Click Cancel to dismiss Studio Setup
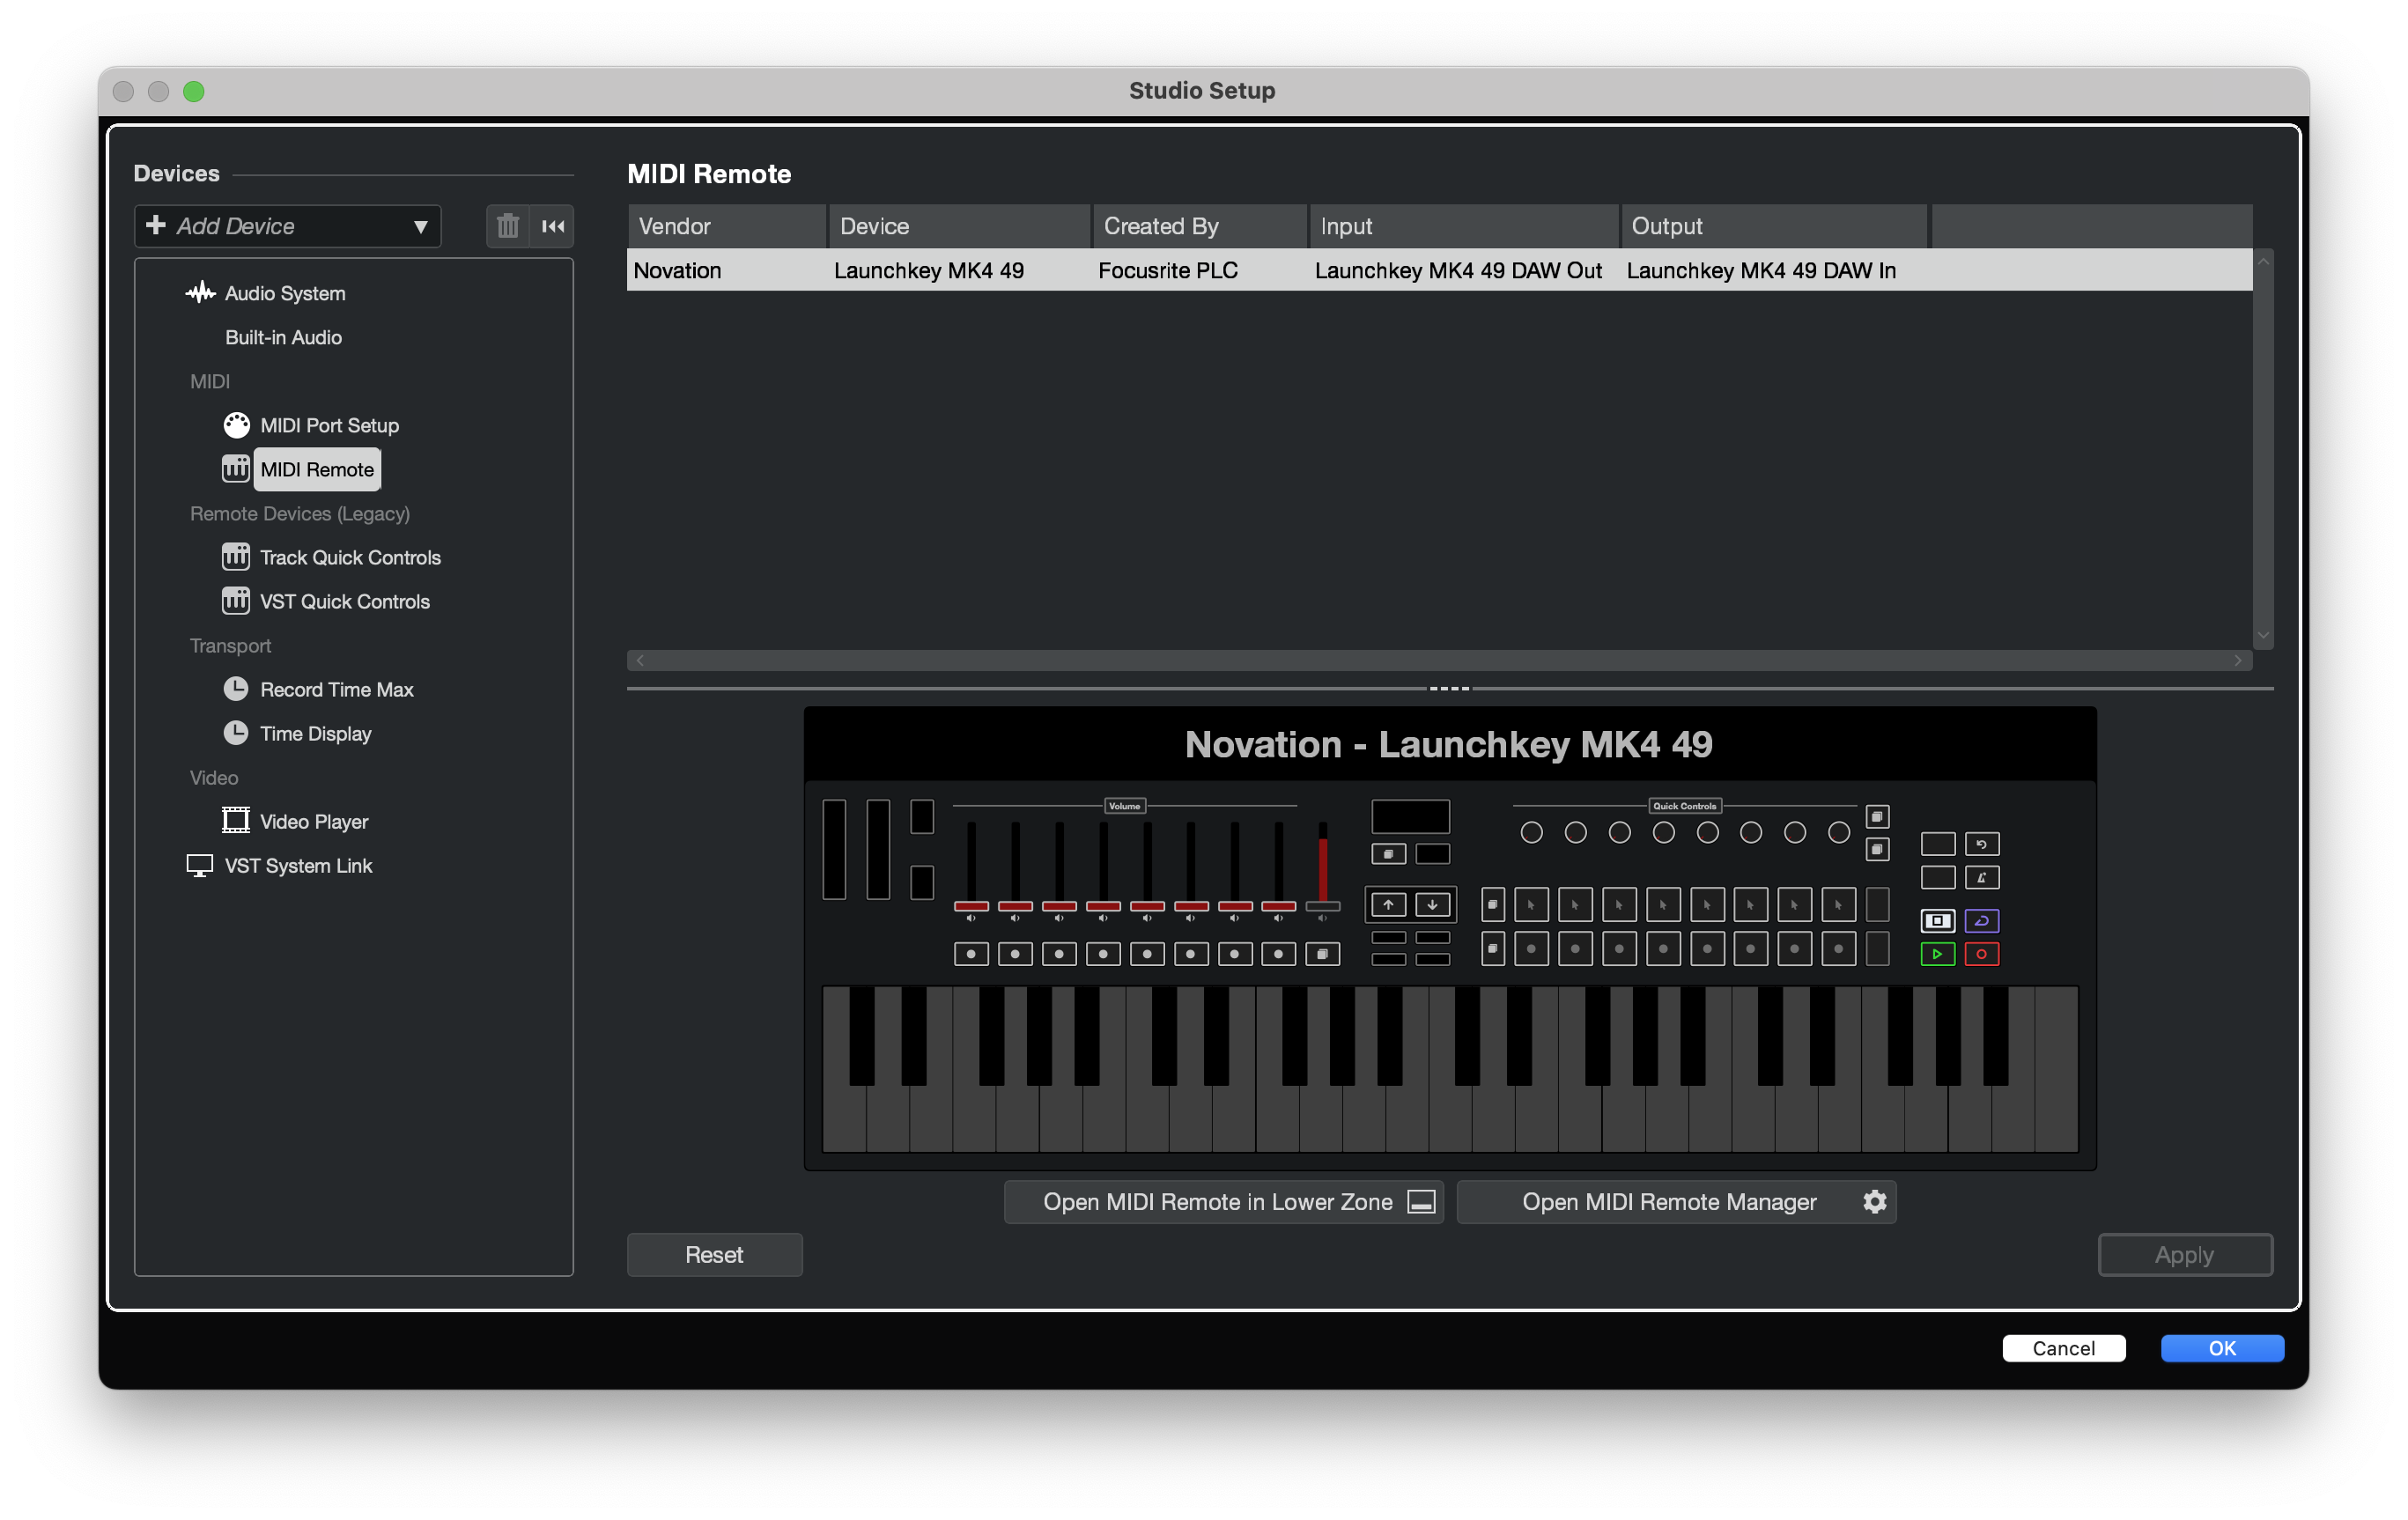2408x1520 pixels. click(2063, 1347)
